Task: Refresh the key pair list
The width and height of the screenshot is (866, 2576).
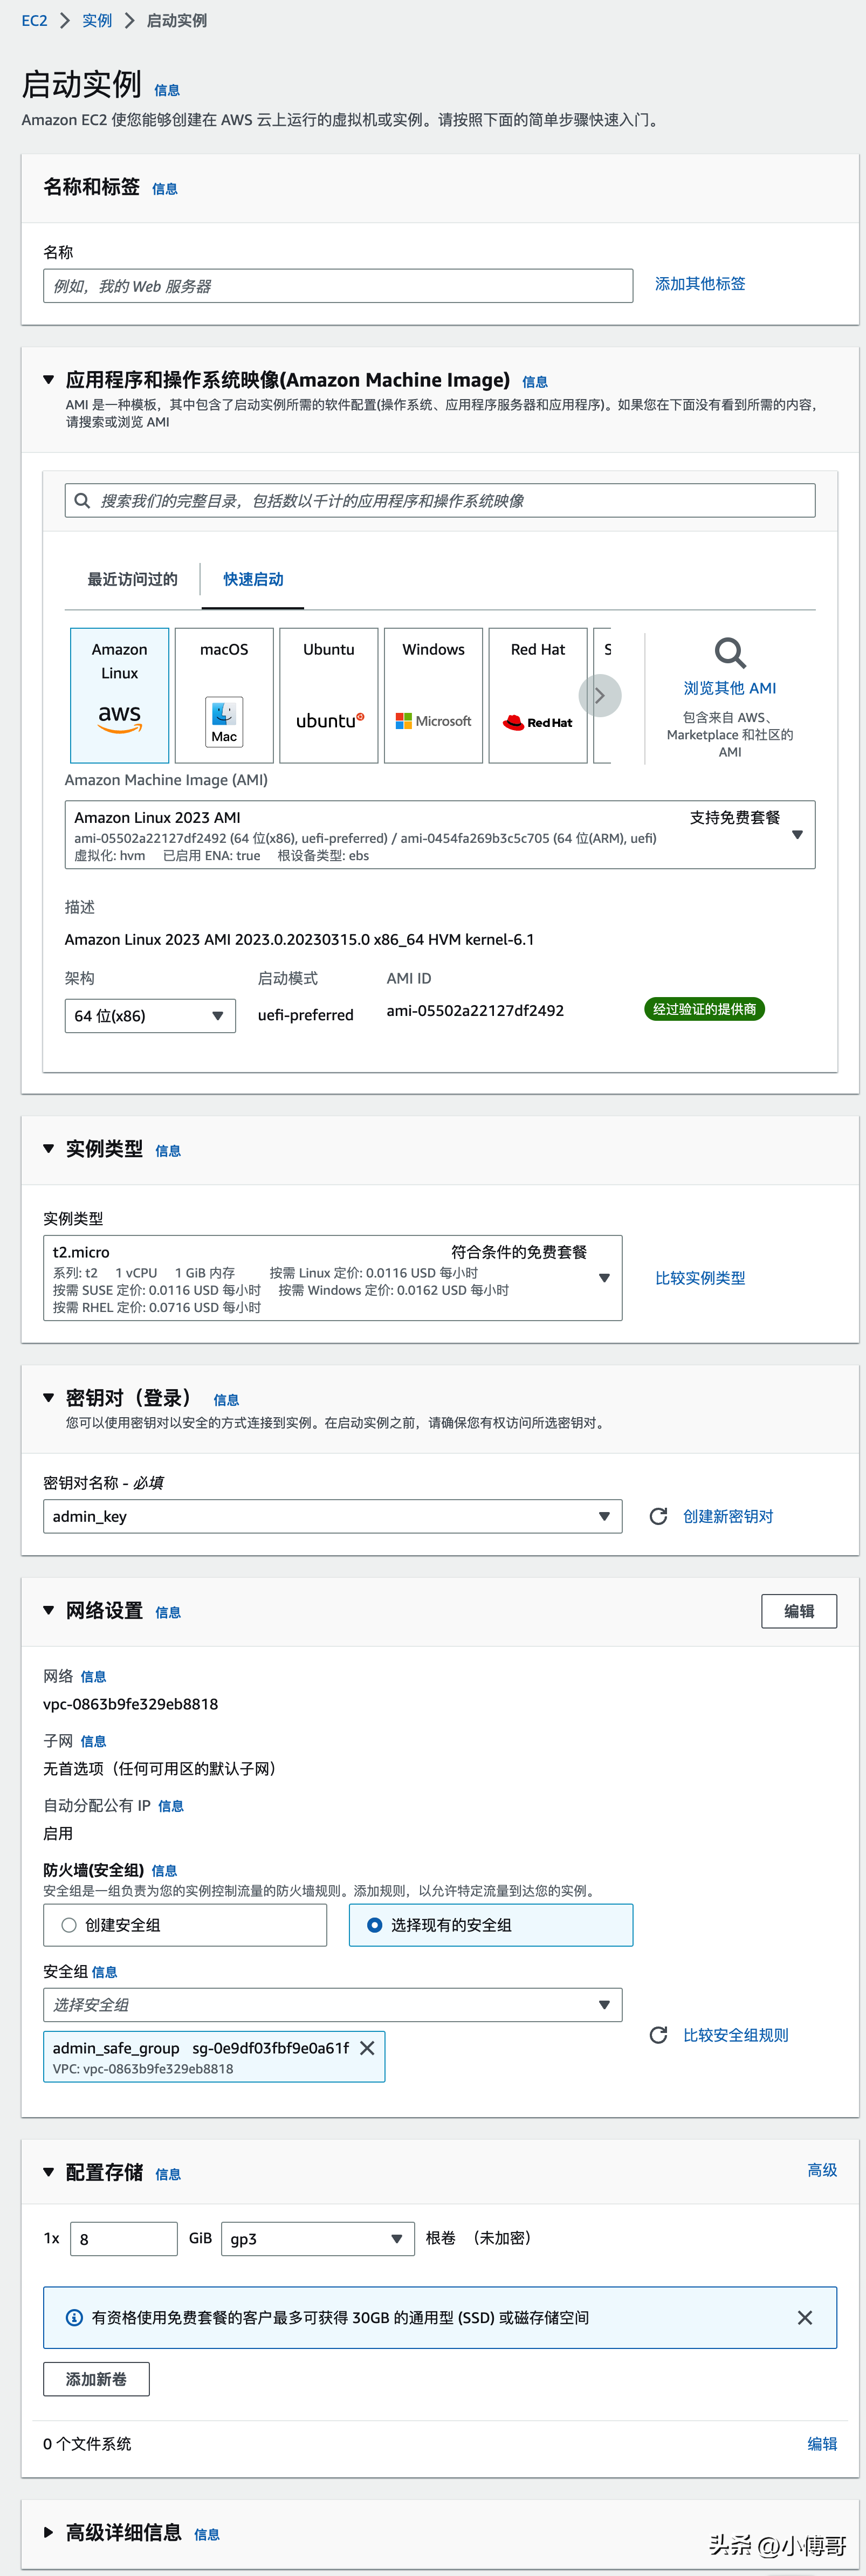Action: pyautogui.click(x=658, y=1516)
